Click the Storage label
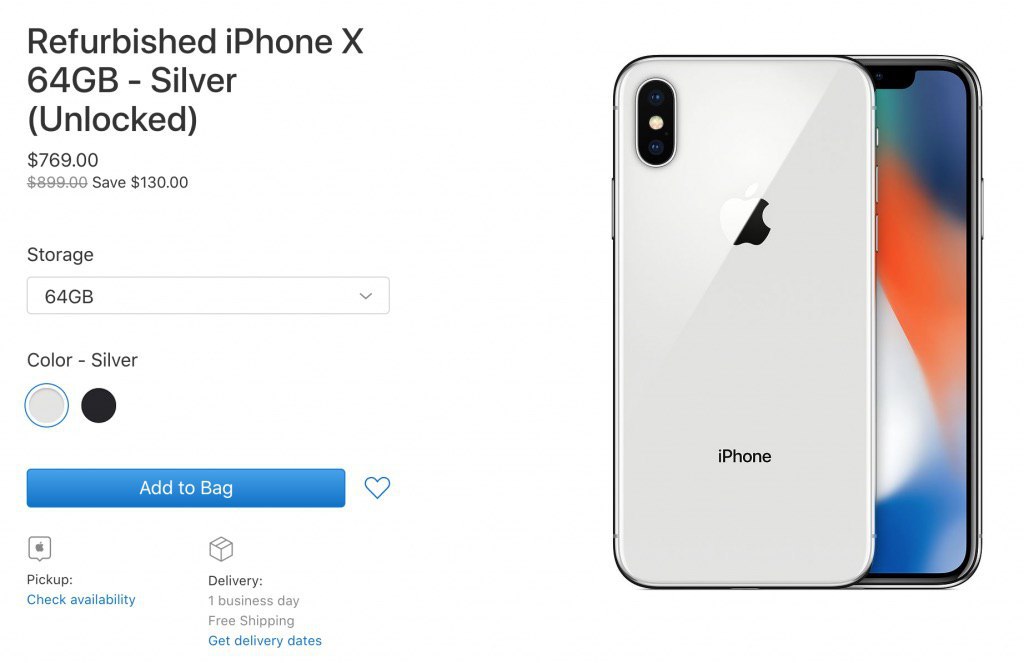Viewport: 1024px width, 663px height. point(60,255)
